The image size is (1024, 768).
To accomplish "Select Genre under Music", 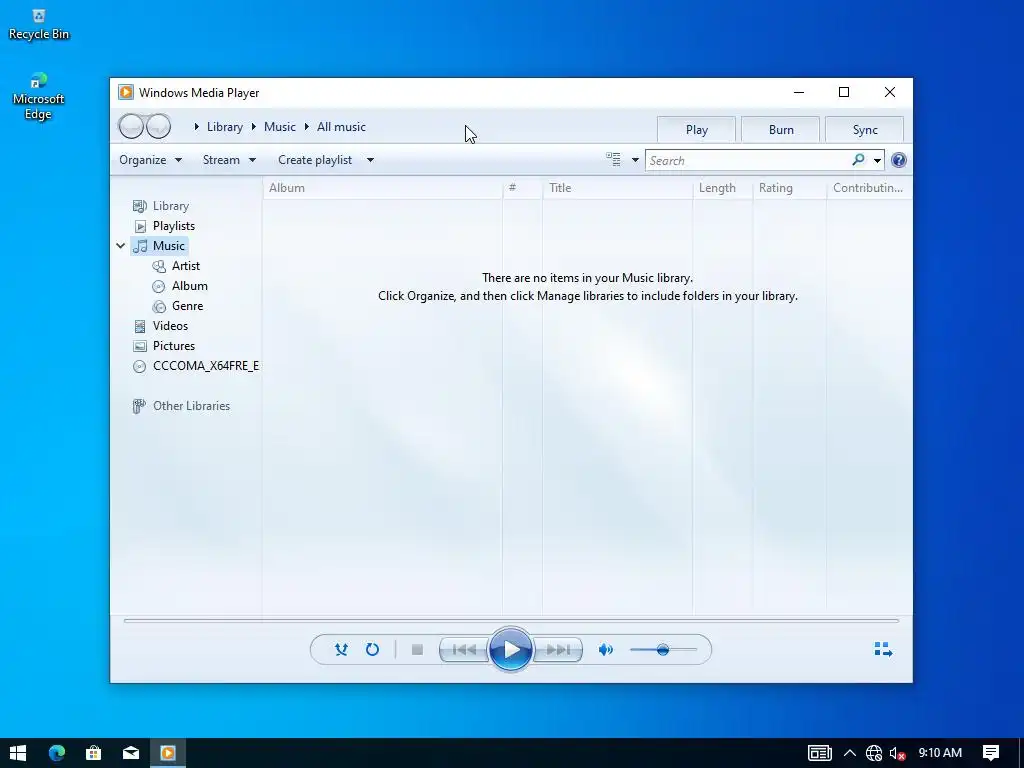I will [x=178, y=306].
